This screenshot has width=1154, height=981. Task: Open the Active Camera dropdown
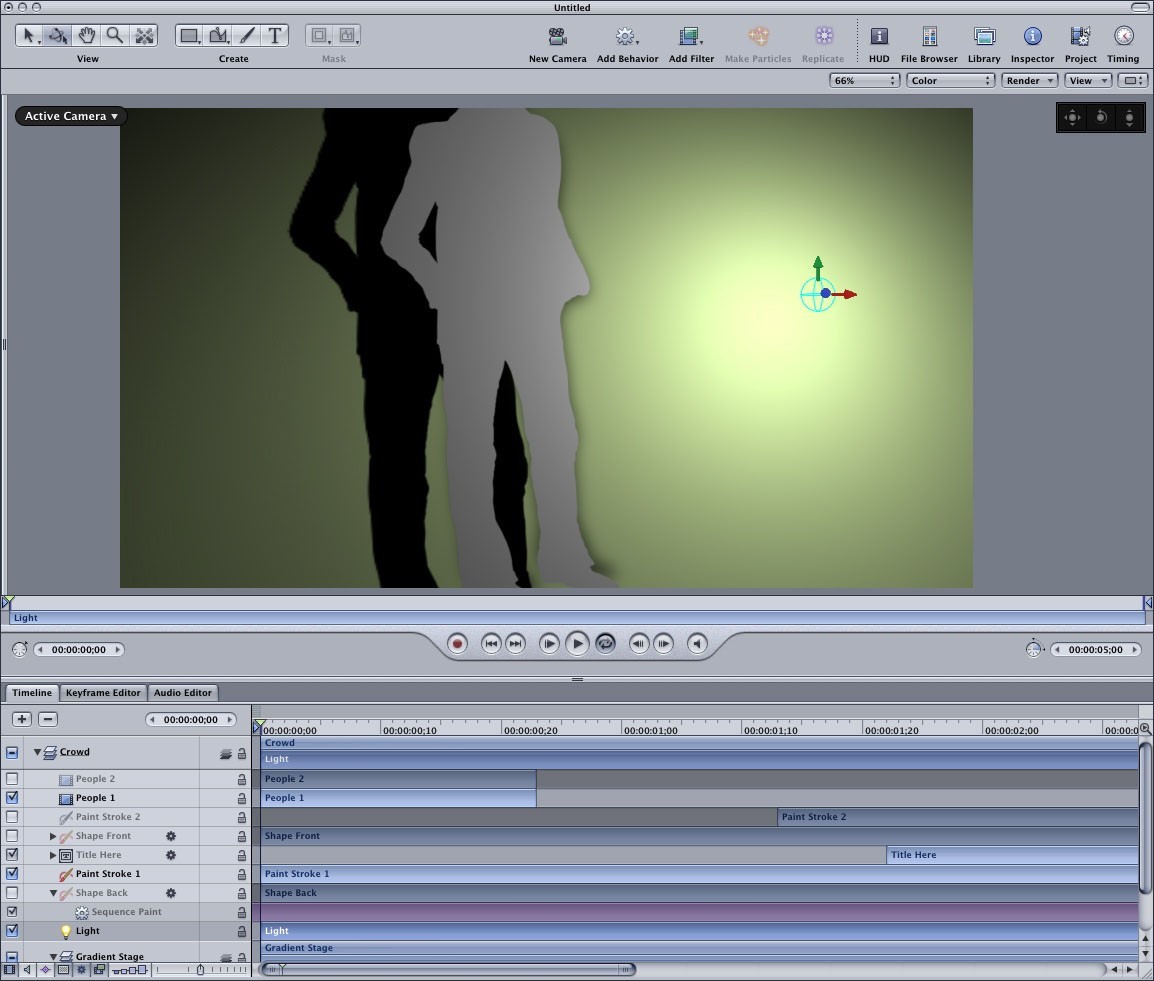71,116
